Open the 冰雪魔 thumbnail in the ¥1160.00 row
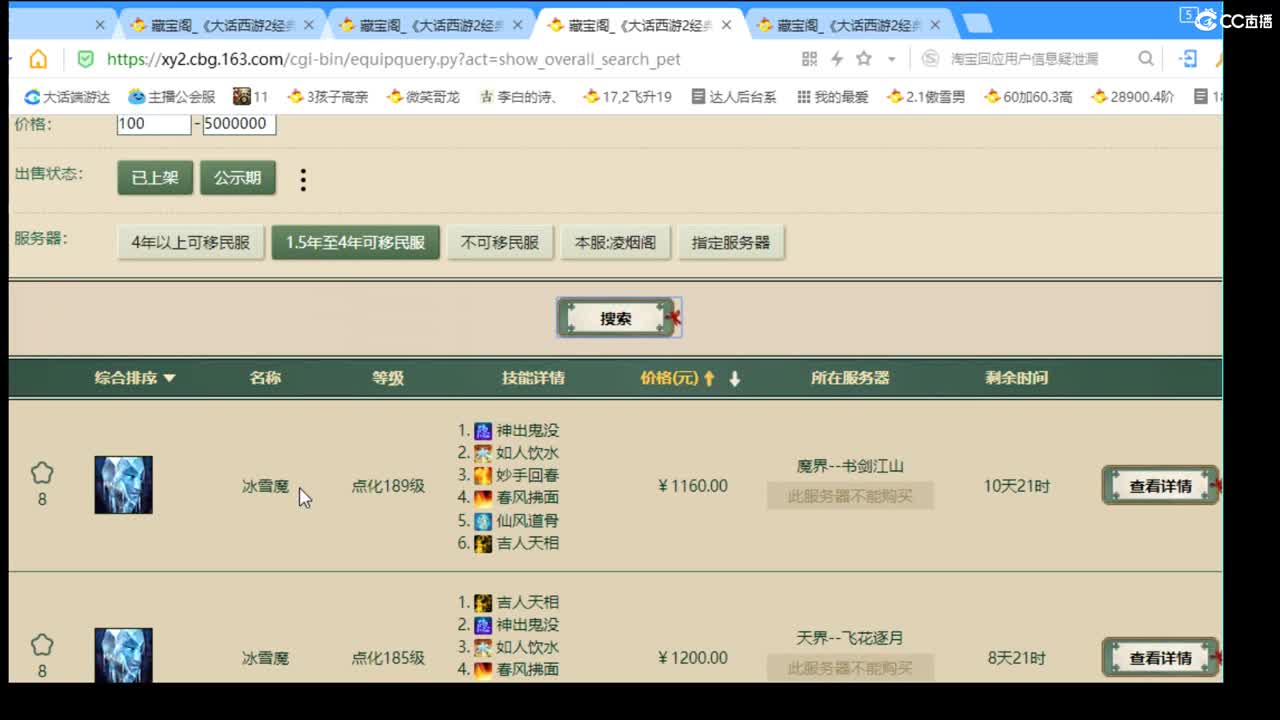 pos(123,485)
